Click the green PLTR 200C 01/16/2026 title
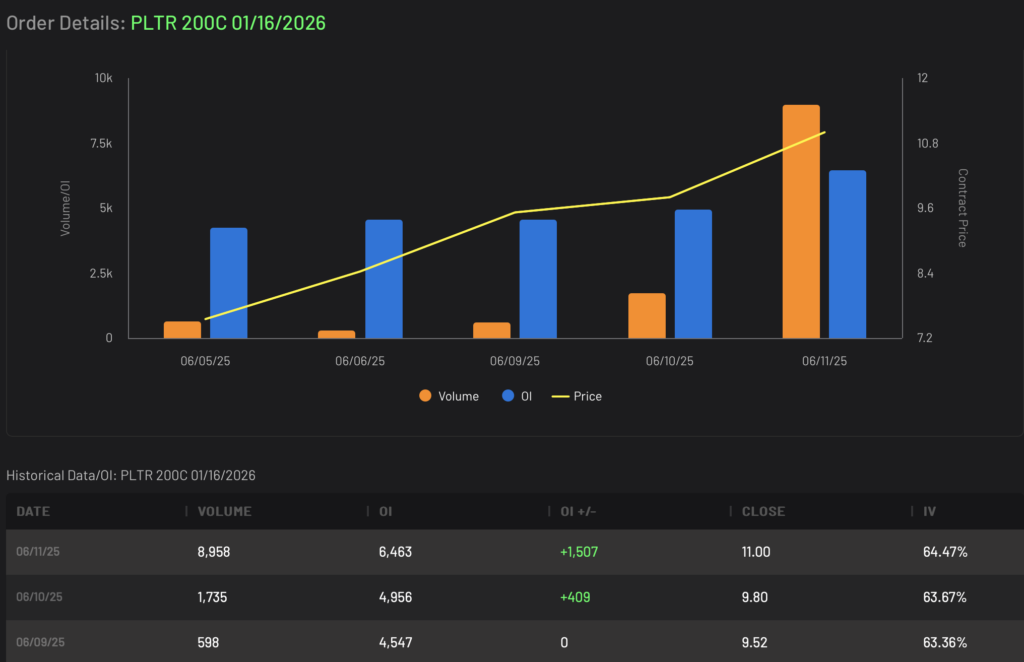The height and width of the screenshot is (662, 1024). (x=228, y=23)
